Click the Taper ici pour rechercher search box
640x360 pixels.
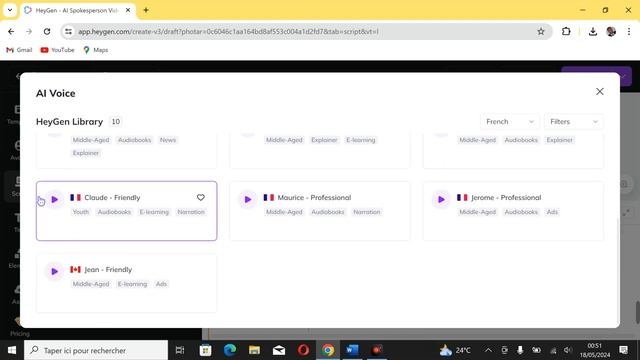[x=96, y=350]
